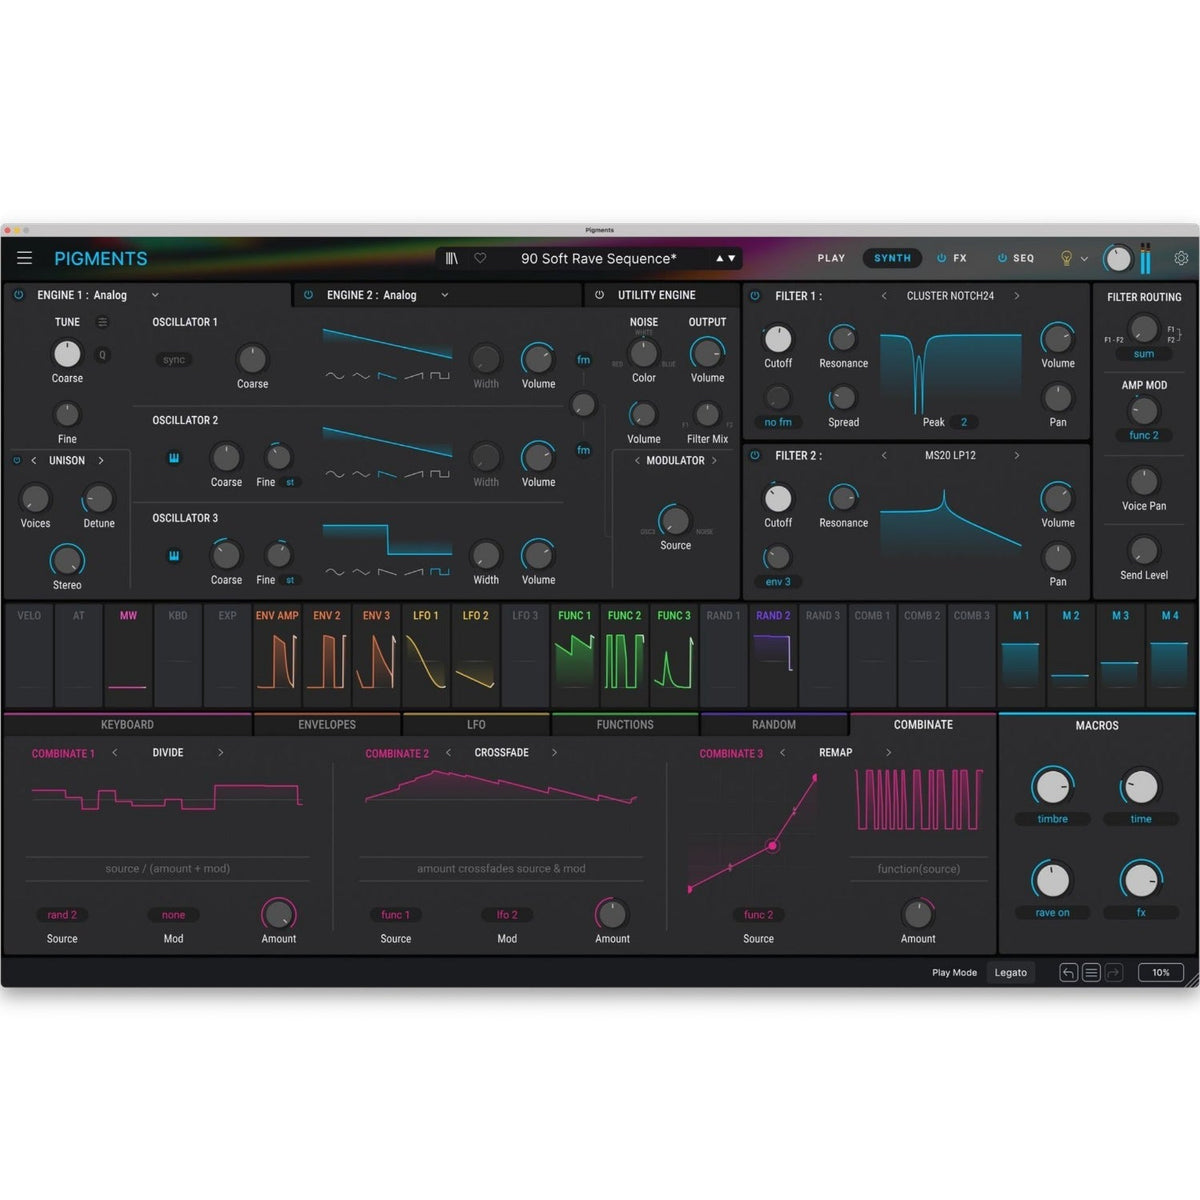
Task: Toggle the Unison power button
Action: coord(16,461)
